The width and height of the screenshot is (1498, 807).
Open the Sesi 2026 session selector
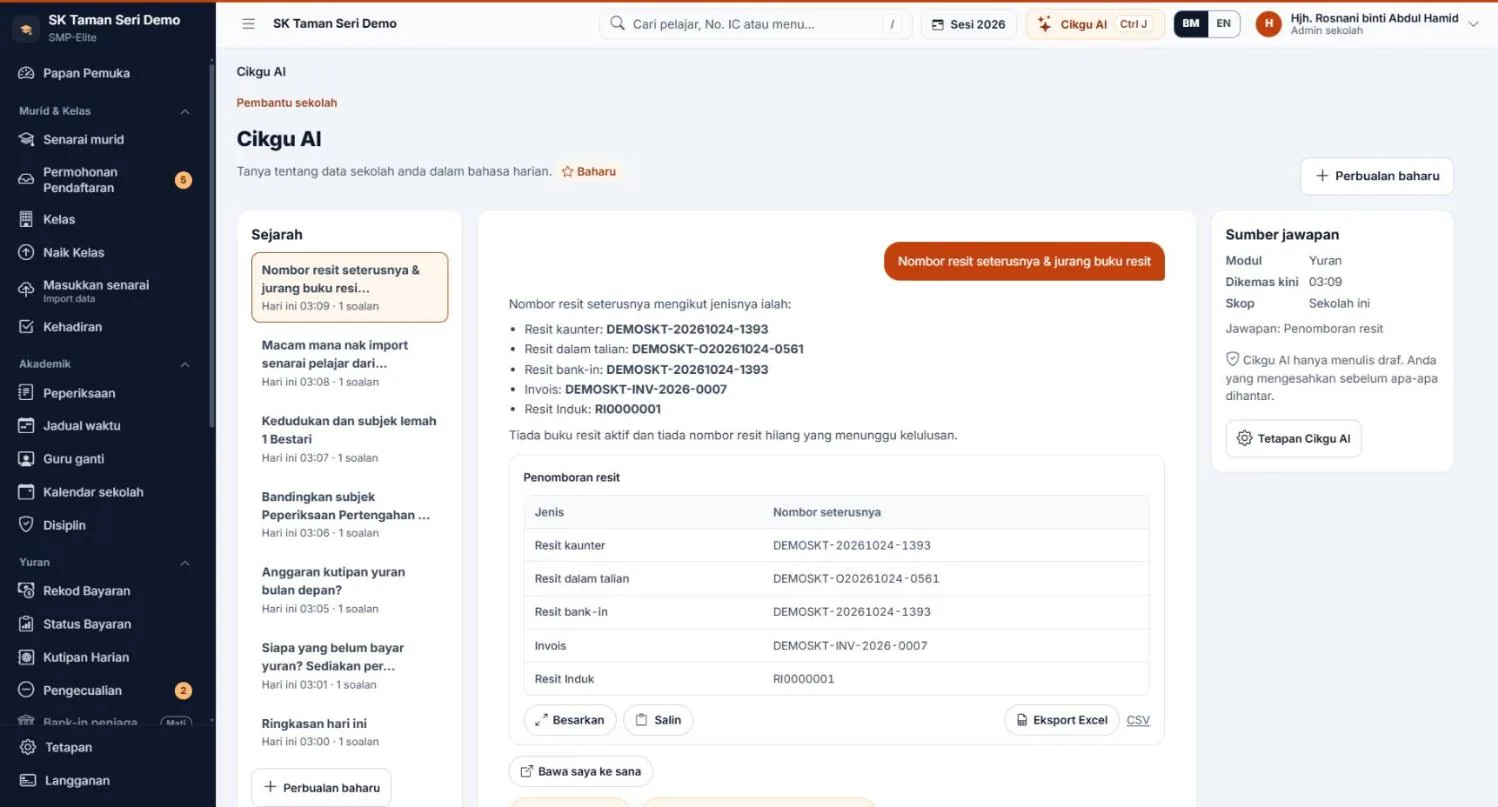tap(969, 24)
